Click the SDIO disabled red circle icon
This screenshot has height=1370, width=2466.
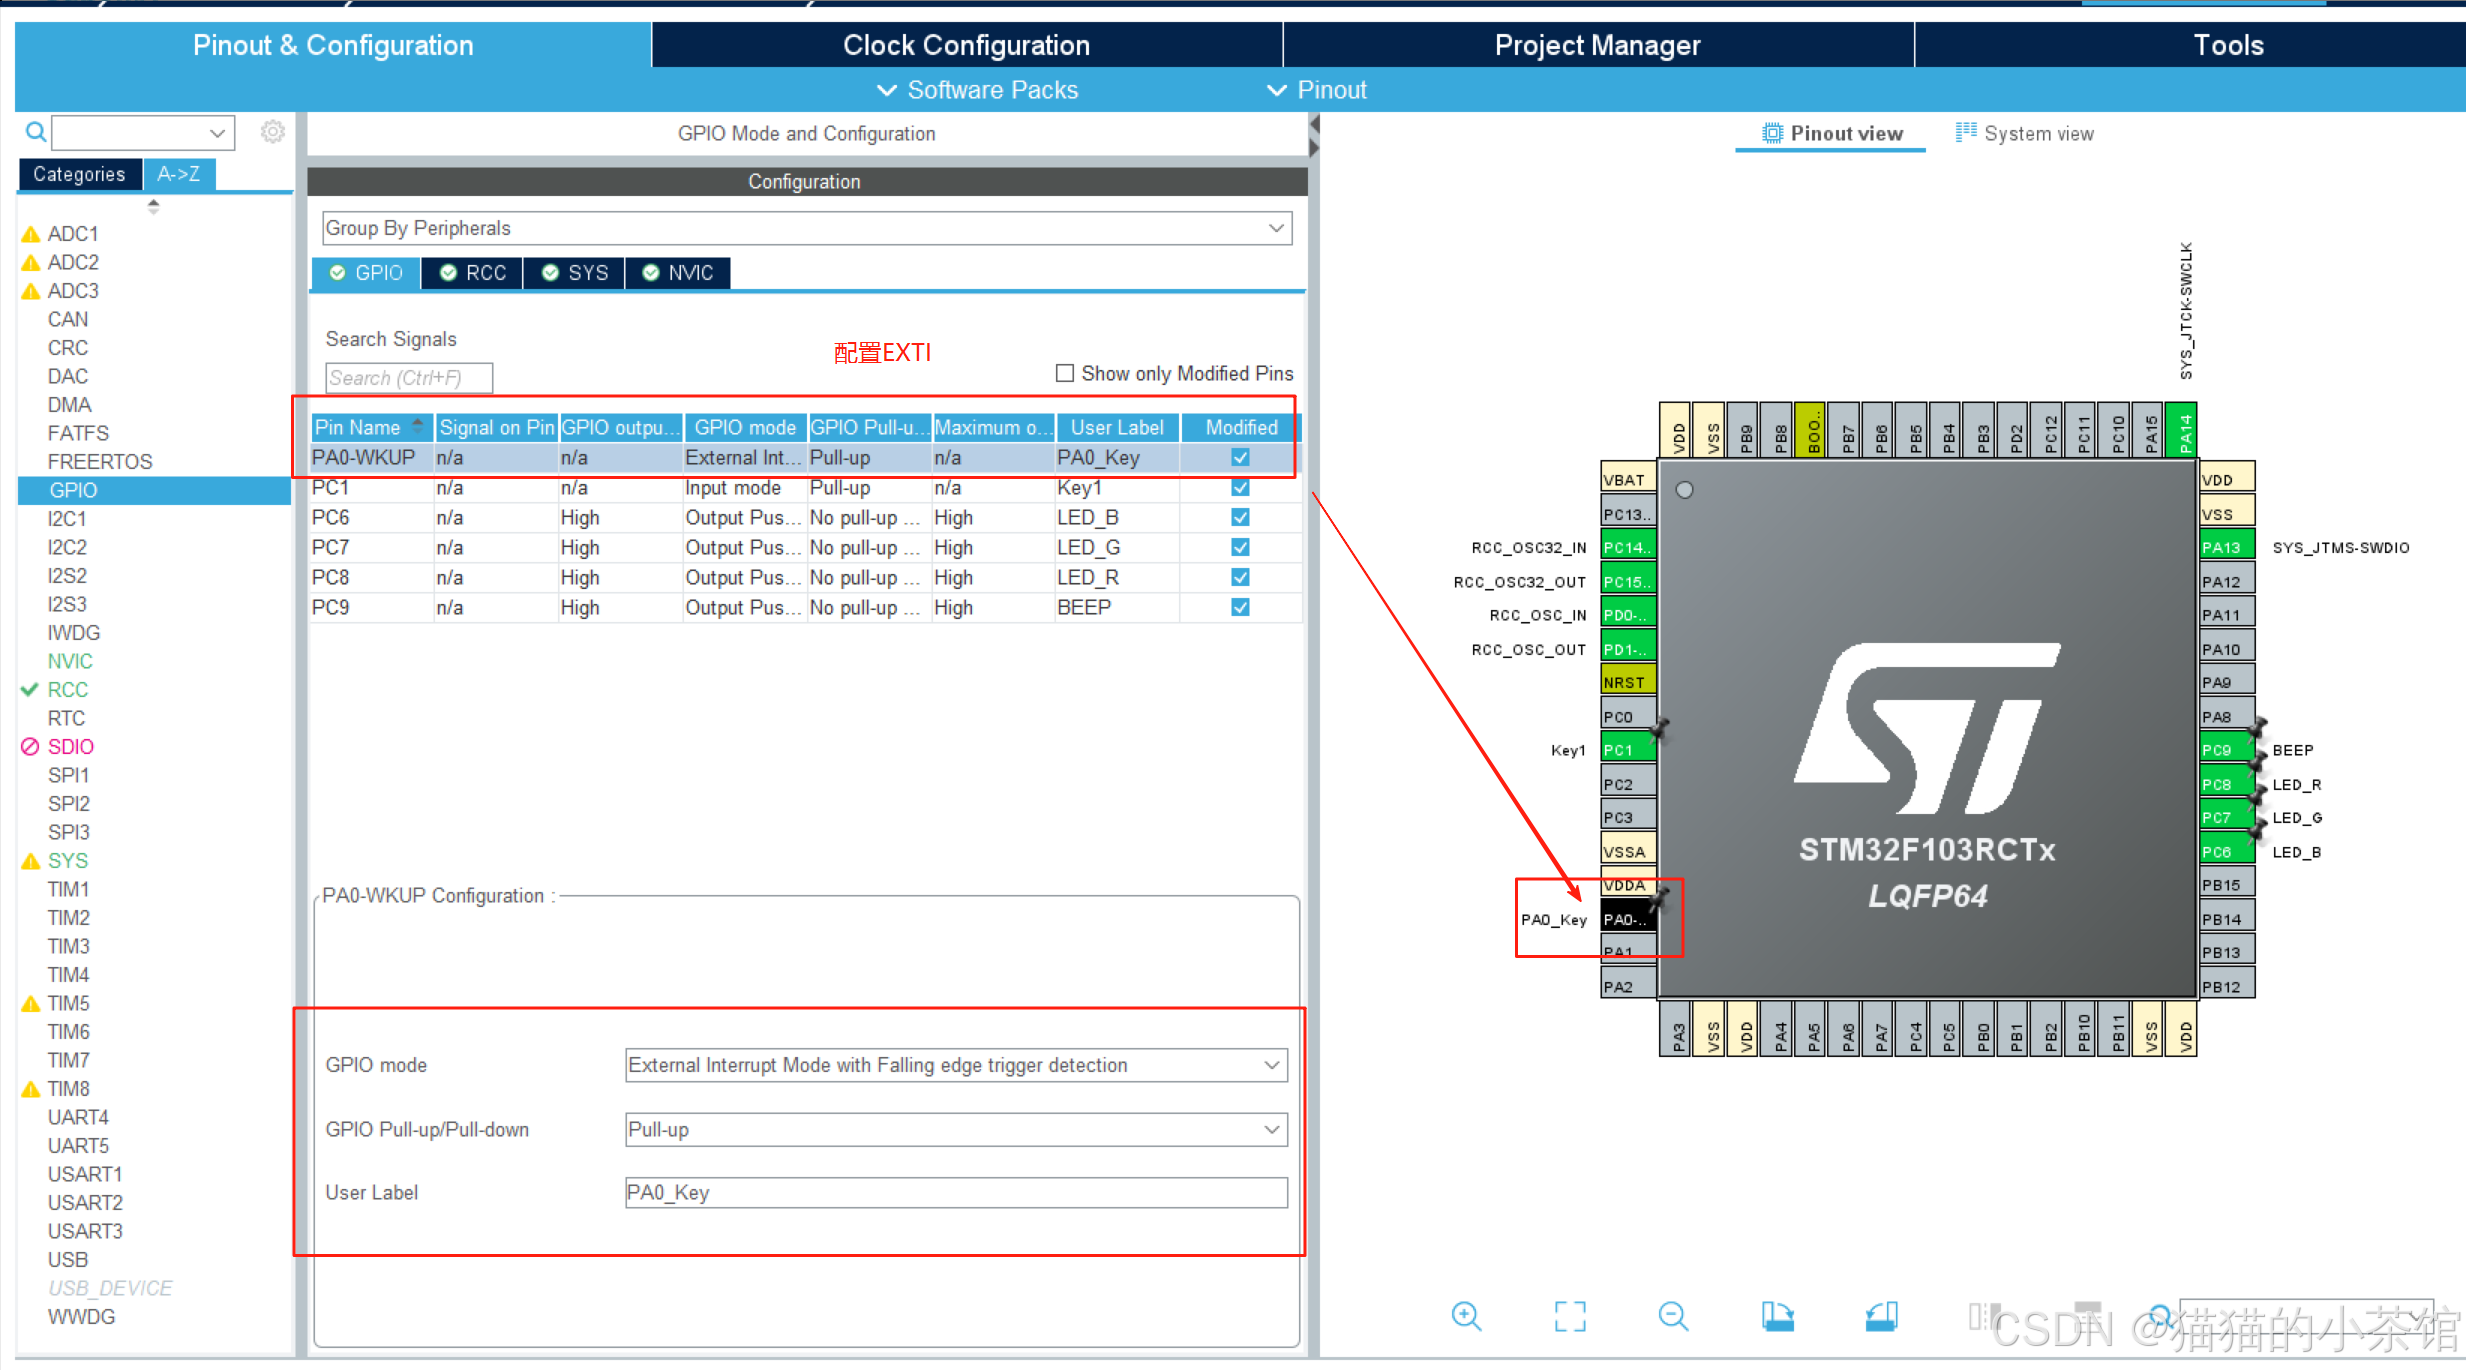click(x=30, y=747)
